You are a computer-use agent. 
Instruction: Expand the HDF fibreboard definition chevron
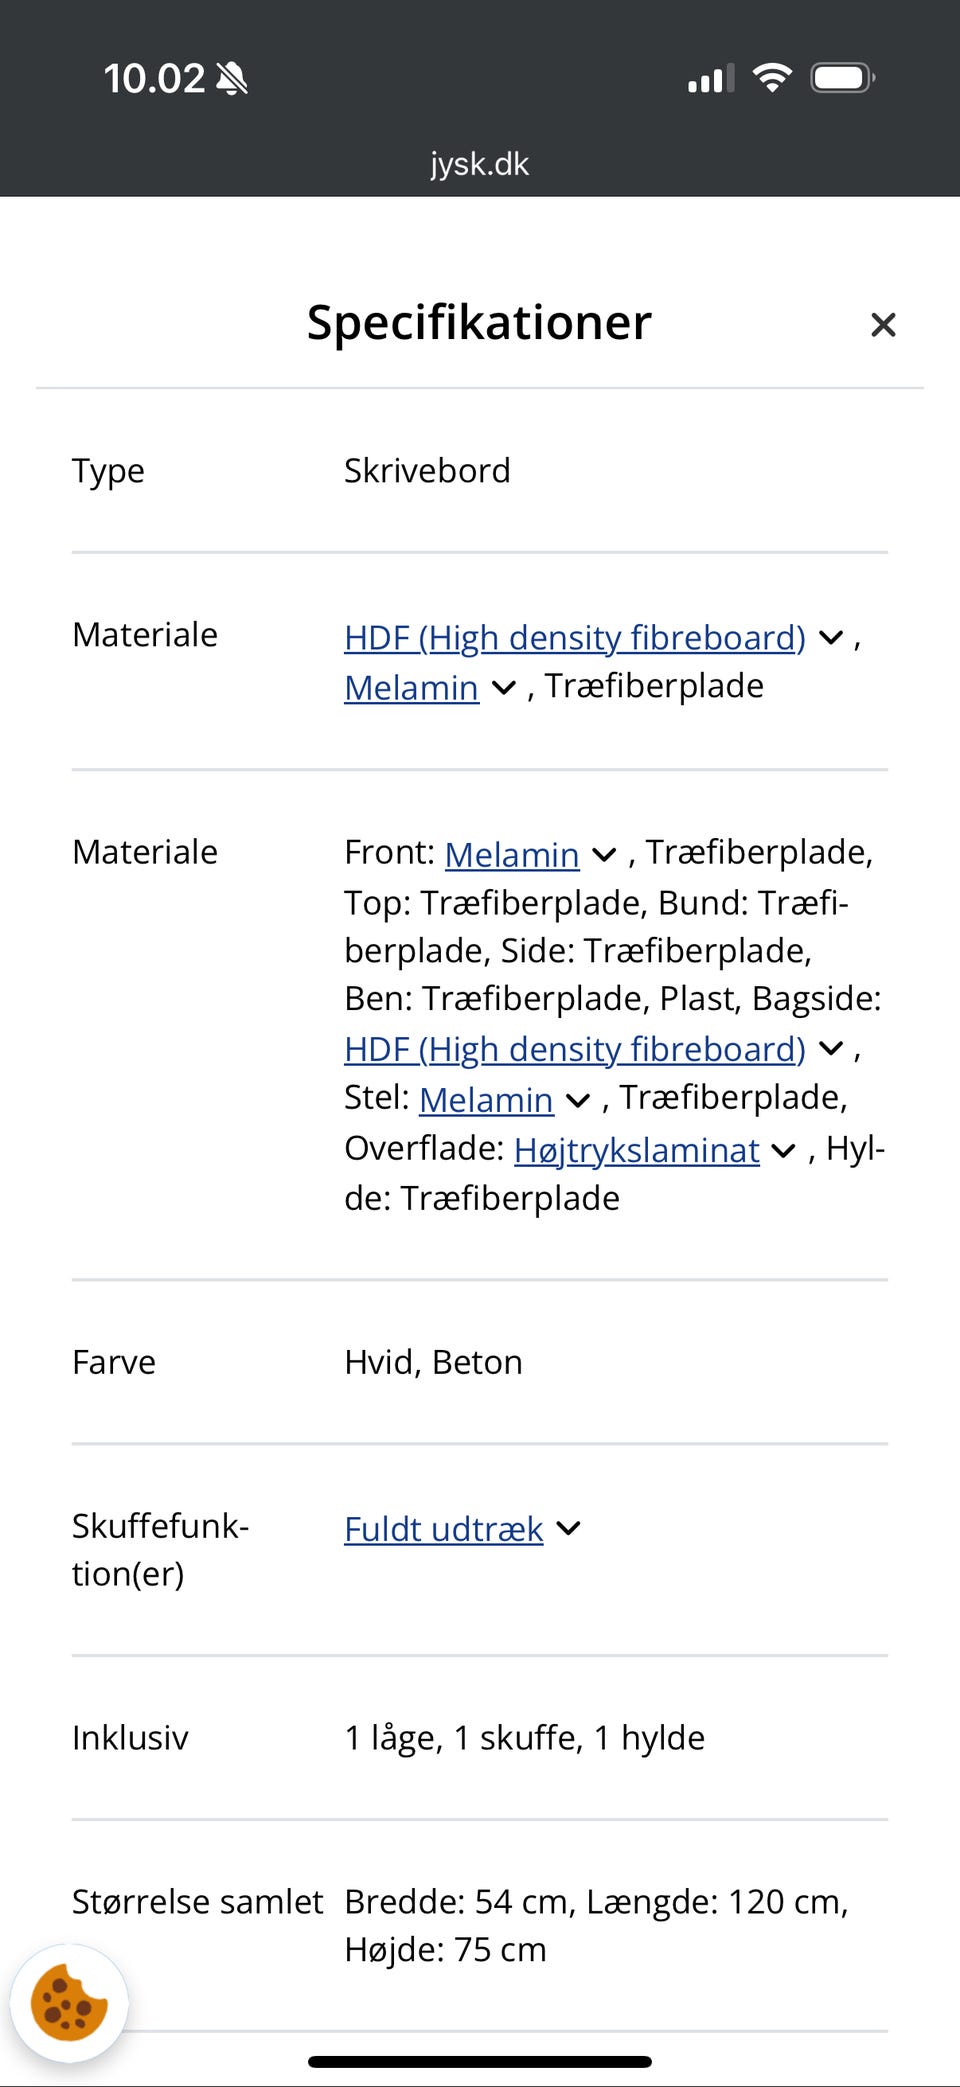(831, 637)
